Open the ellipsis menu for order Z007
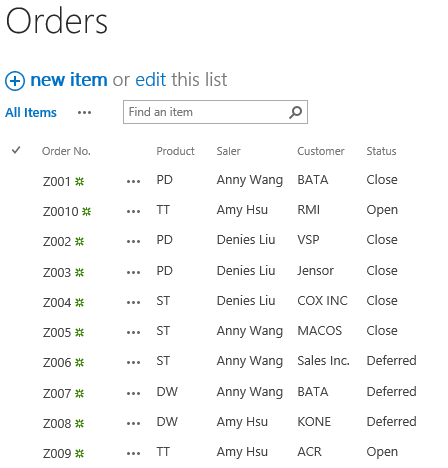The height and width of the screenshot is (468, 448). click(133, 394)
